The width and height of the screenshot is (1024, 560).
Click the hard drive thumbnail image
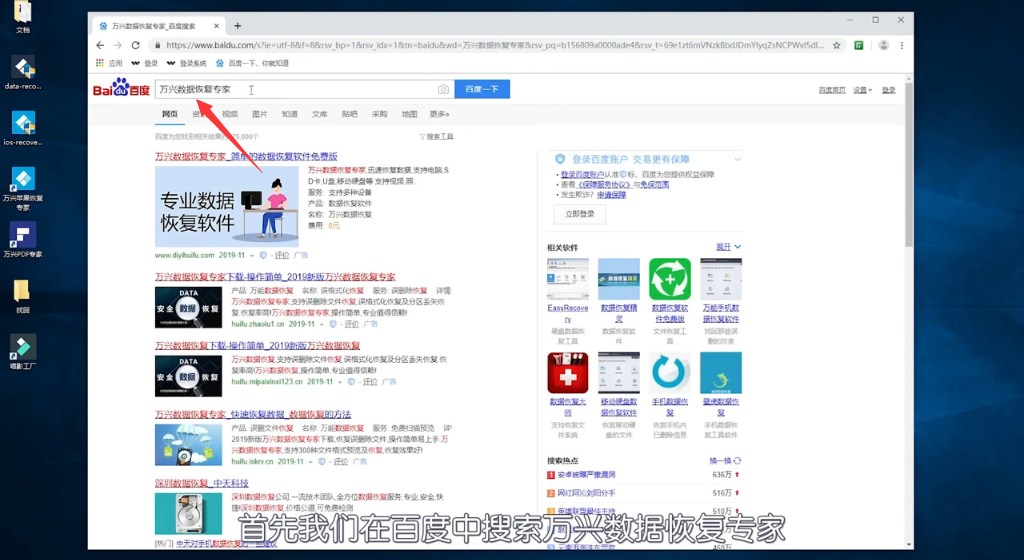click(x=188, y=514)
